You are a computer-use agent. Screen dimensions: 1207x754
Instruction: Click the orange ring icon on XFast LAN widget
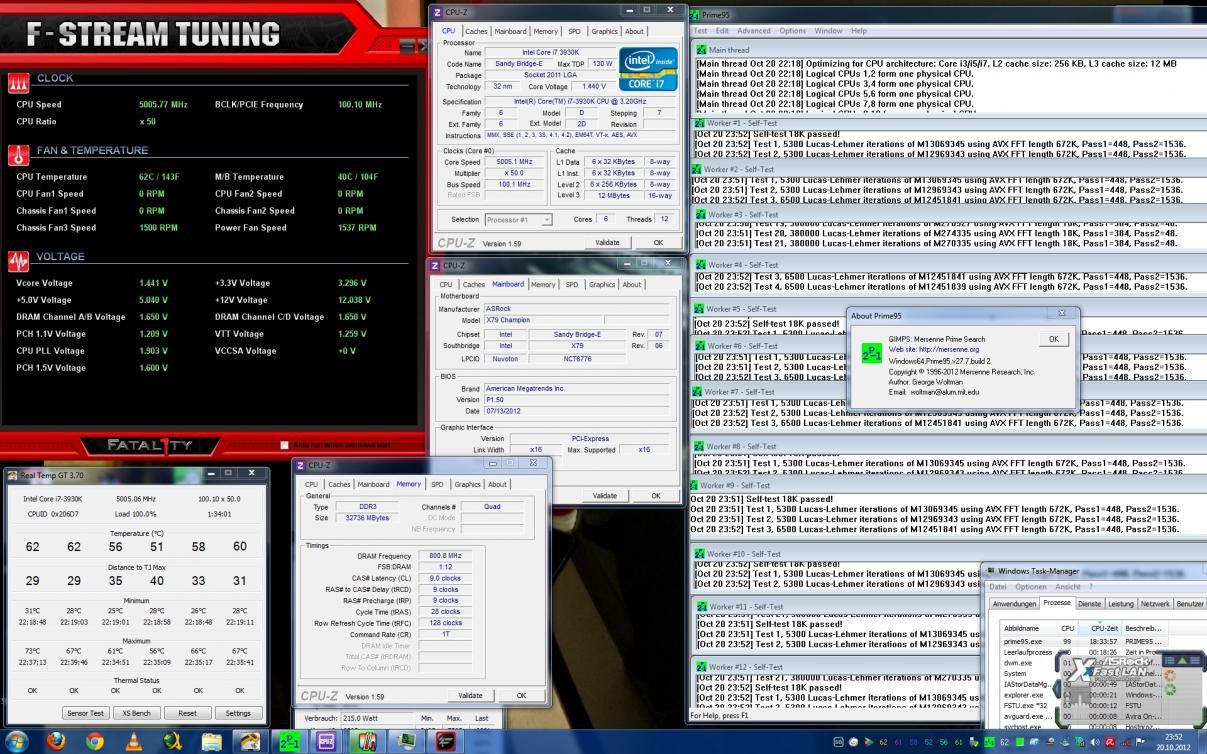1170,676
